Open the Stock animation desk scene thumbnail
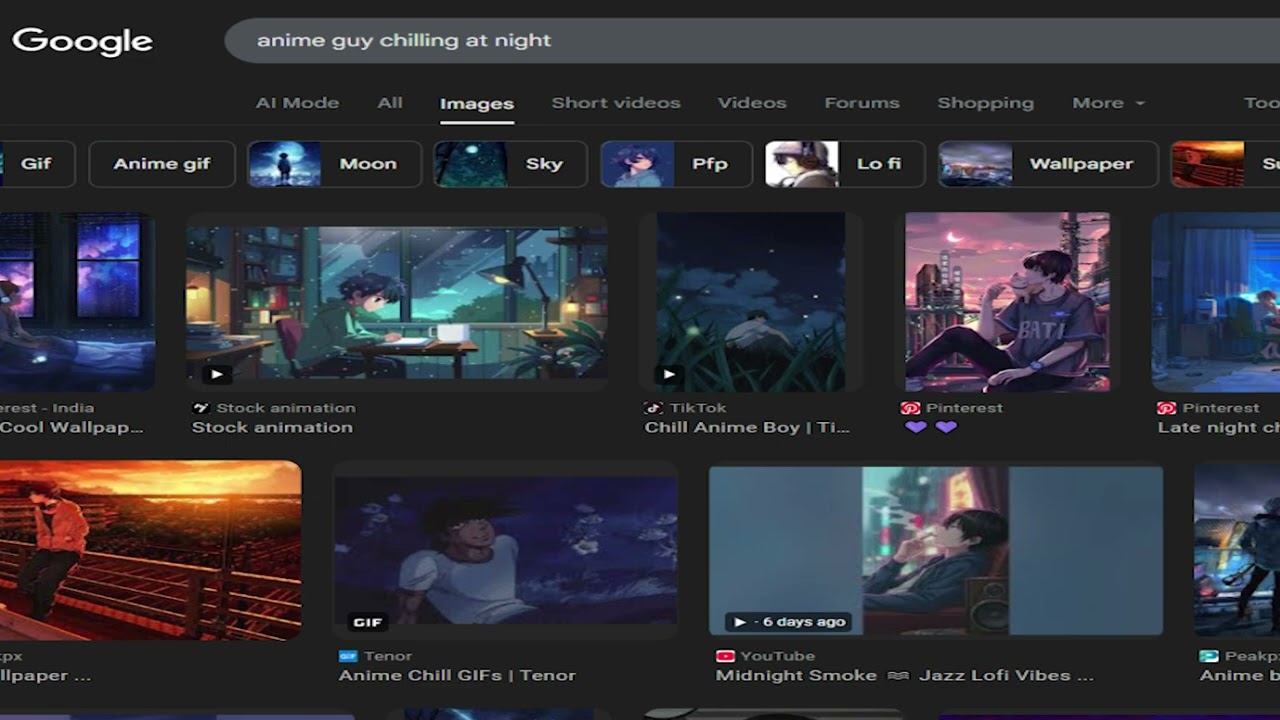Screen dimensions: 1280x720 click(x=396, y=301)
